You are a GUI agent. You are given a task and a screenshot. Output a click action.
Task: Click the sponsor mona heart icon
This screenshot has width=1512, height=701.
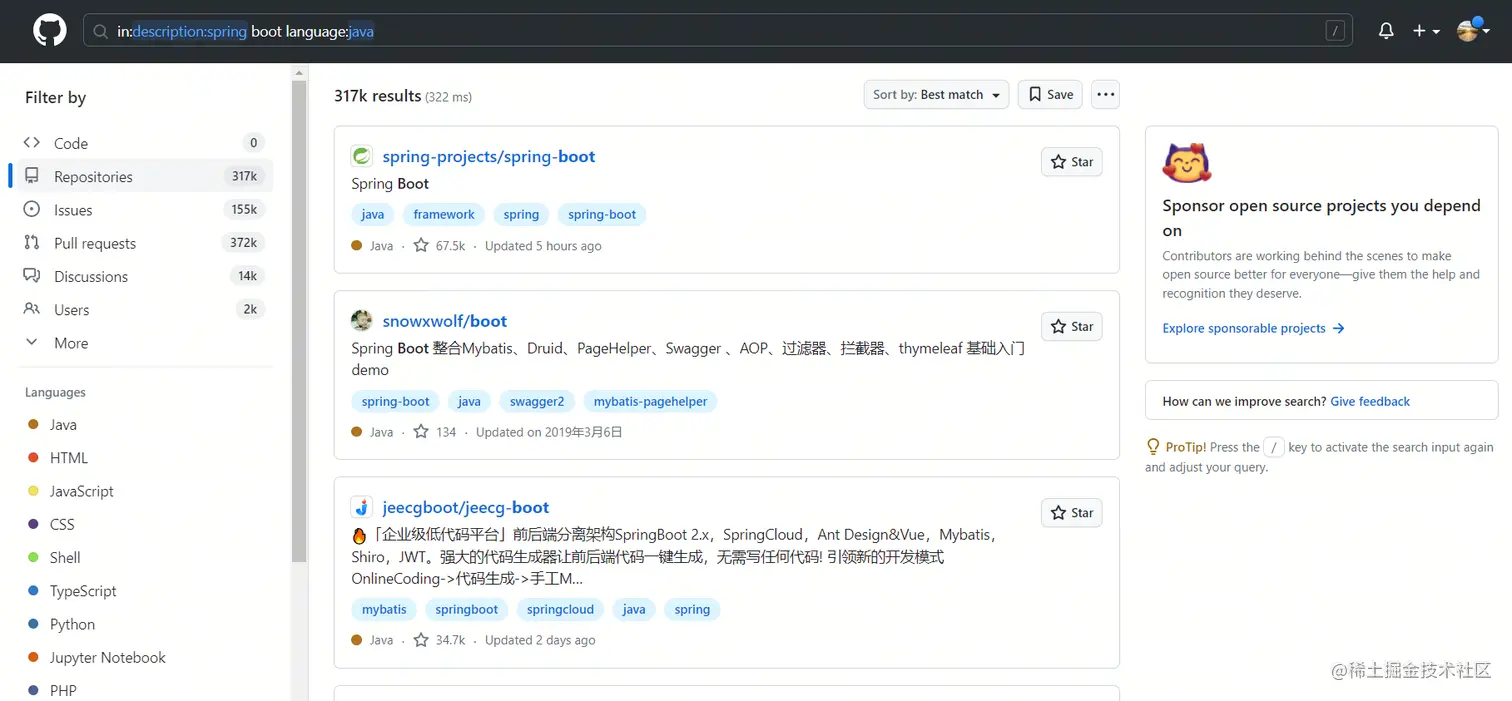1187,163
